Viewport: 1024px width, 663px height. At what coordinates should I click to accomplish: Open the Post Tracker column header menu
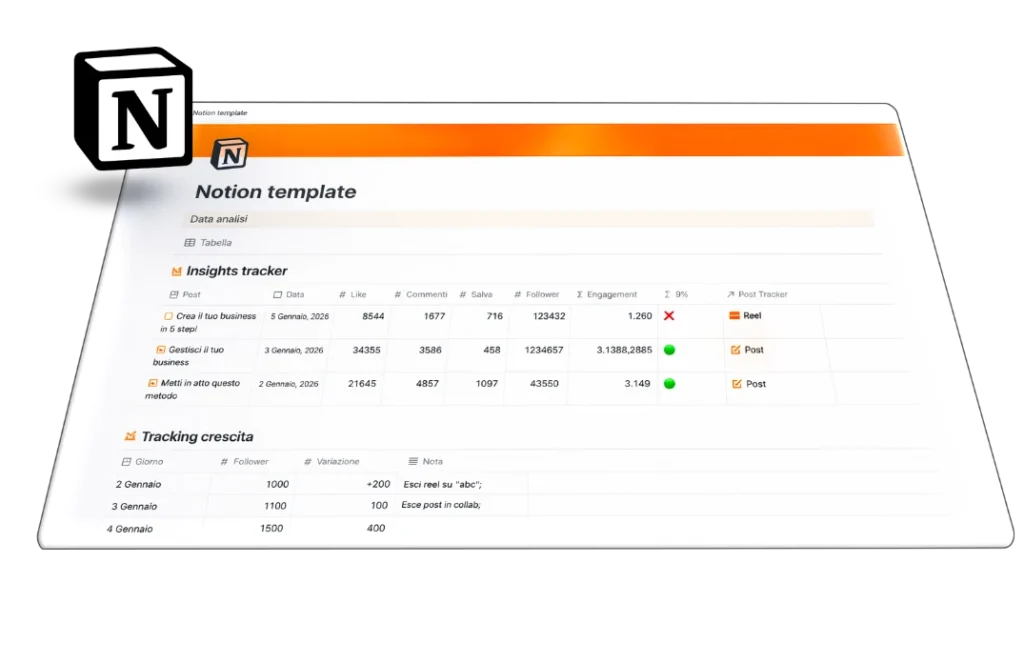tap(762, 295)
